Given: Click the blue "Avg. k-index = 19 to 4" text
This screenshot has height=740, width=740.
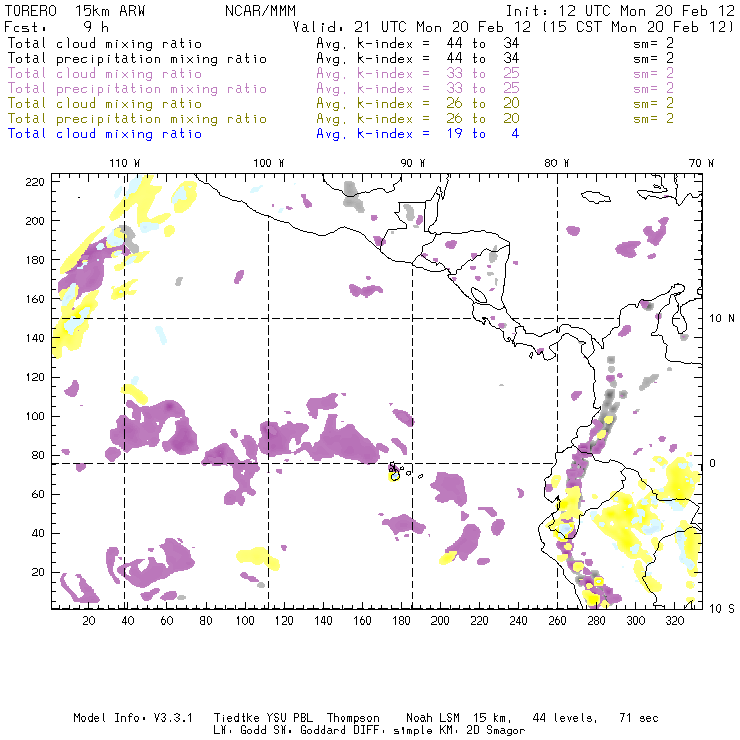Looking at the screenshot, I should pos(418,134).
